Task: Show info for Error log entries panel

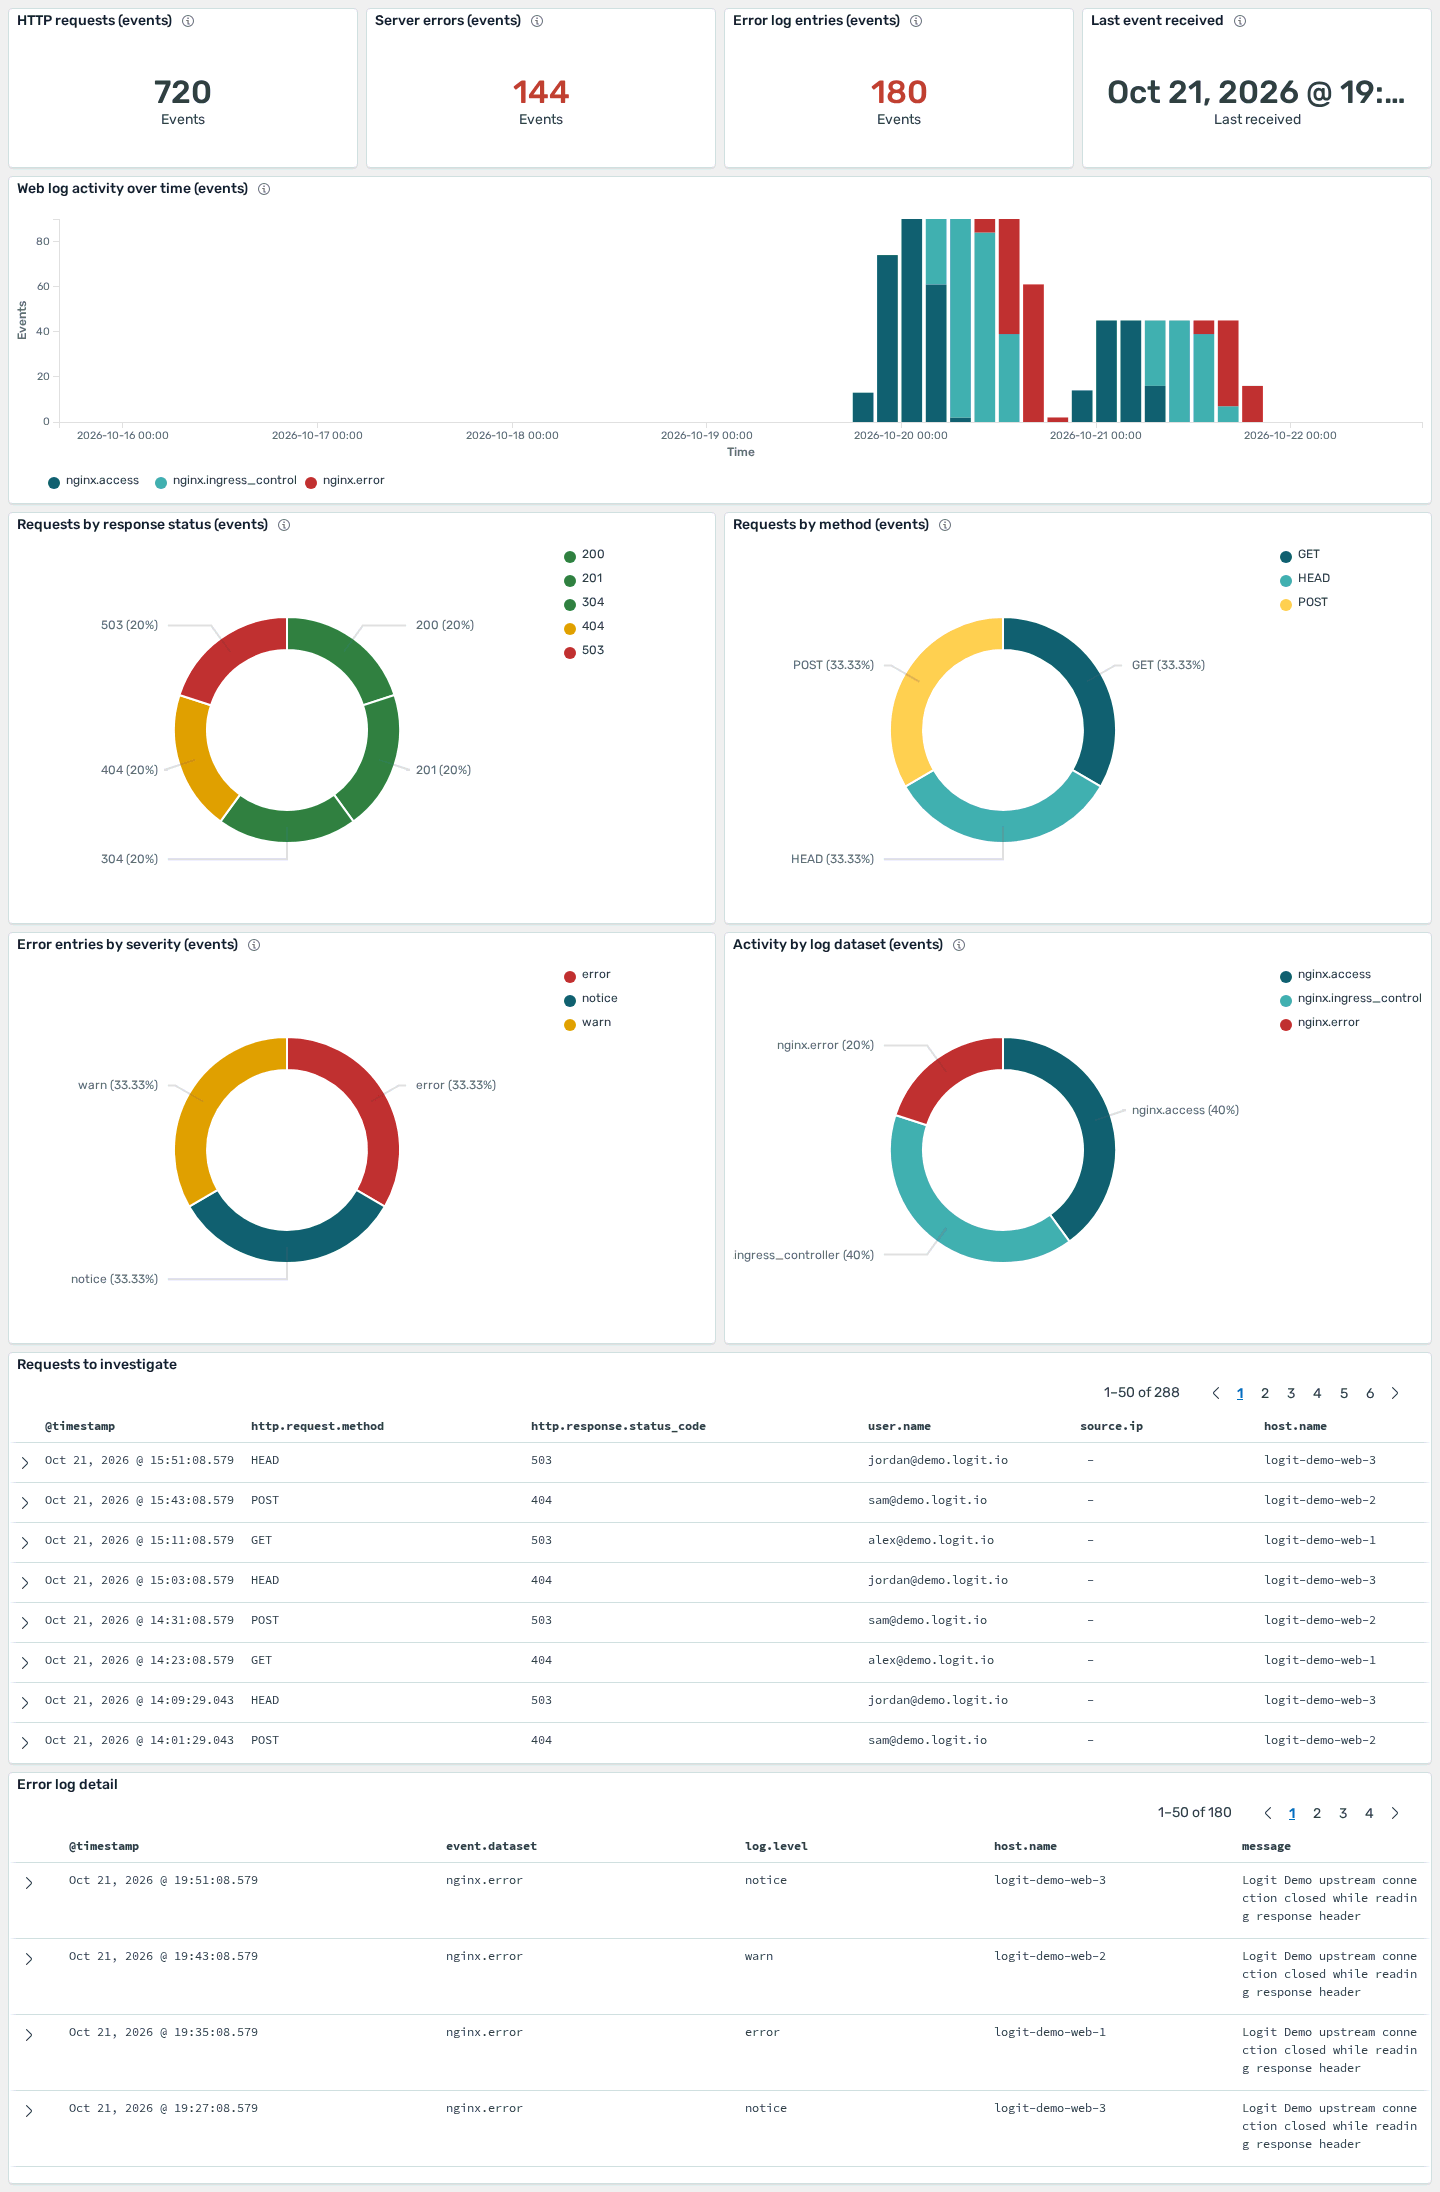Action: pyautogui.click(x=916, y=21)
